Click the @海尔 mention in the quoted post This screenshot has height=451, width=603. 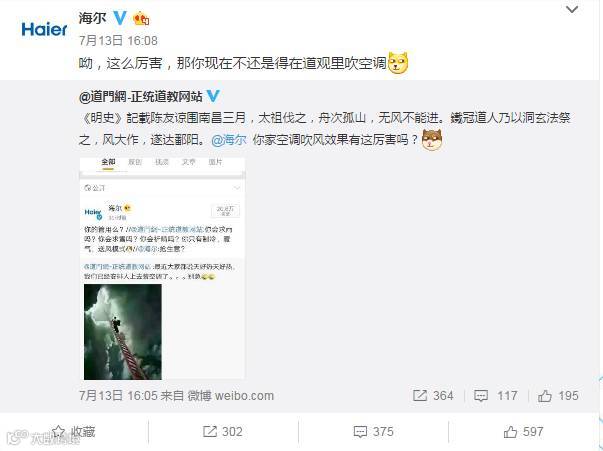228,140
